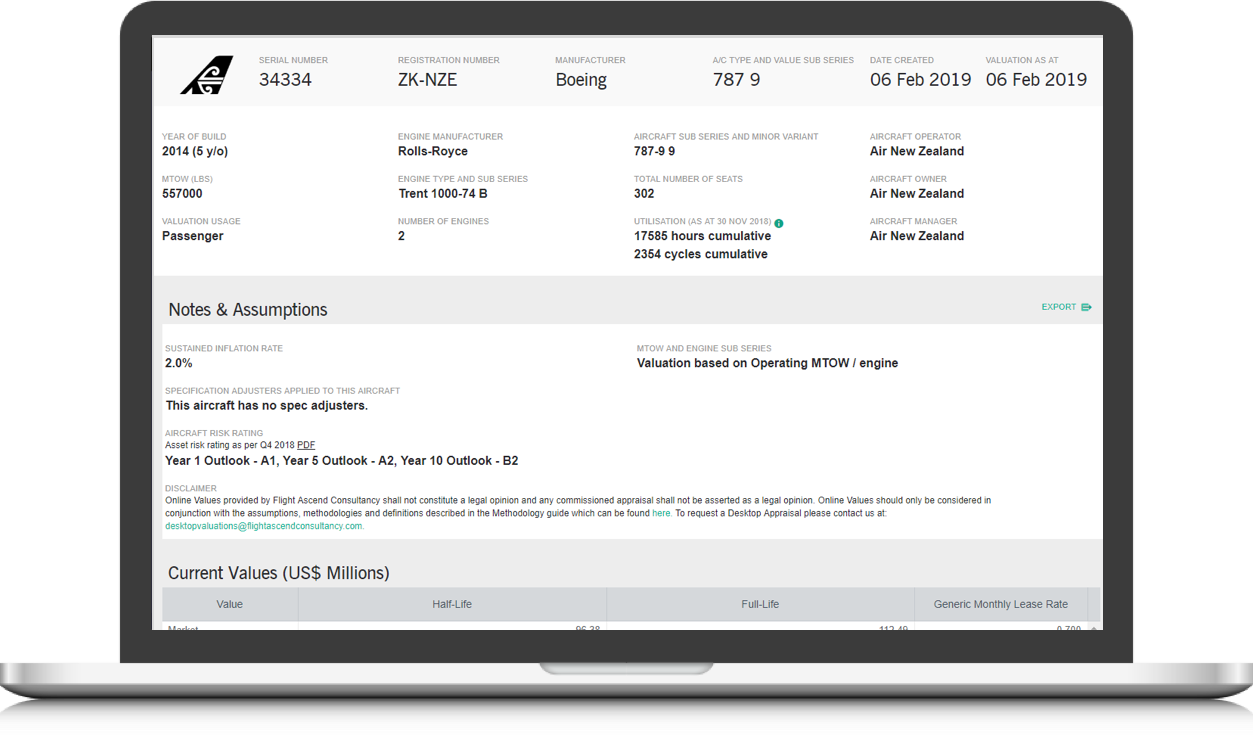Click the Valuation As At date value
The height and width of the screenshot is (735, 1253).
point(1036,80)
